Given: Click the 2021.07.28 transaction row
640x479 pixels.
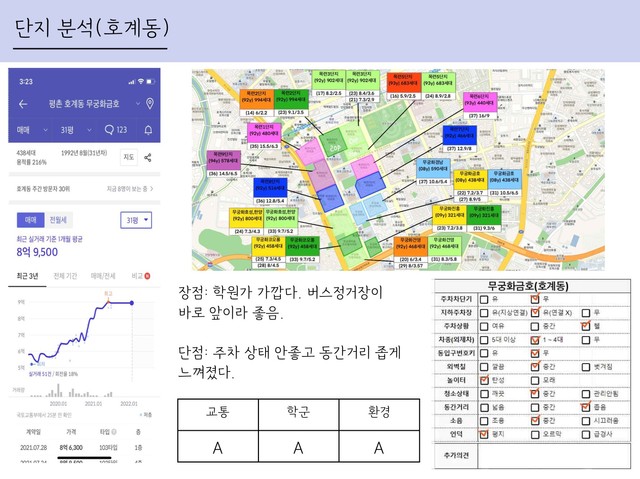Looking at the screenshot, I should coord(83,448).
